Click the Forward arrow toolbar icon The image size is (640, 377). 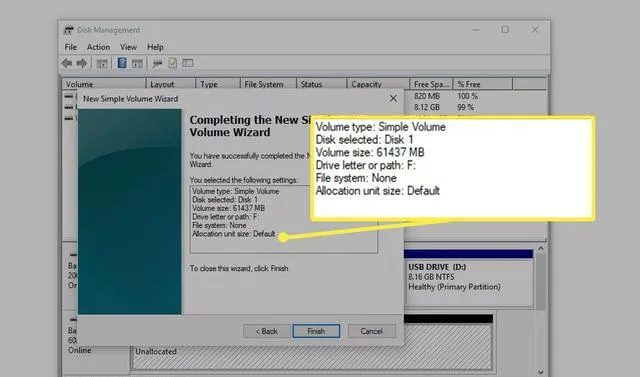pyautogui.click(x=82, y=63)
